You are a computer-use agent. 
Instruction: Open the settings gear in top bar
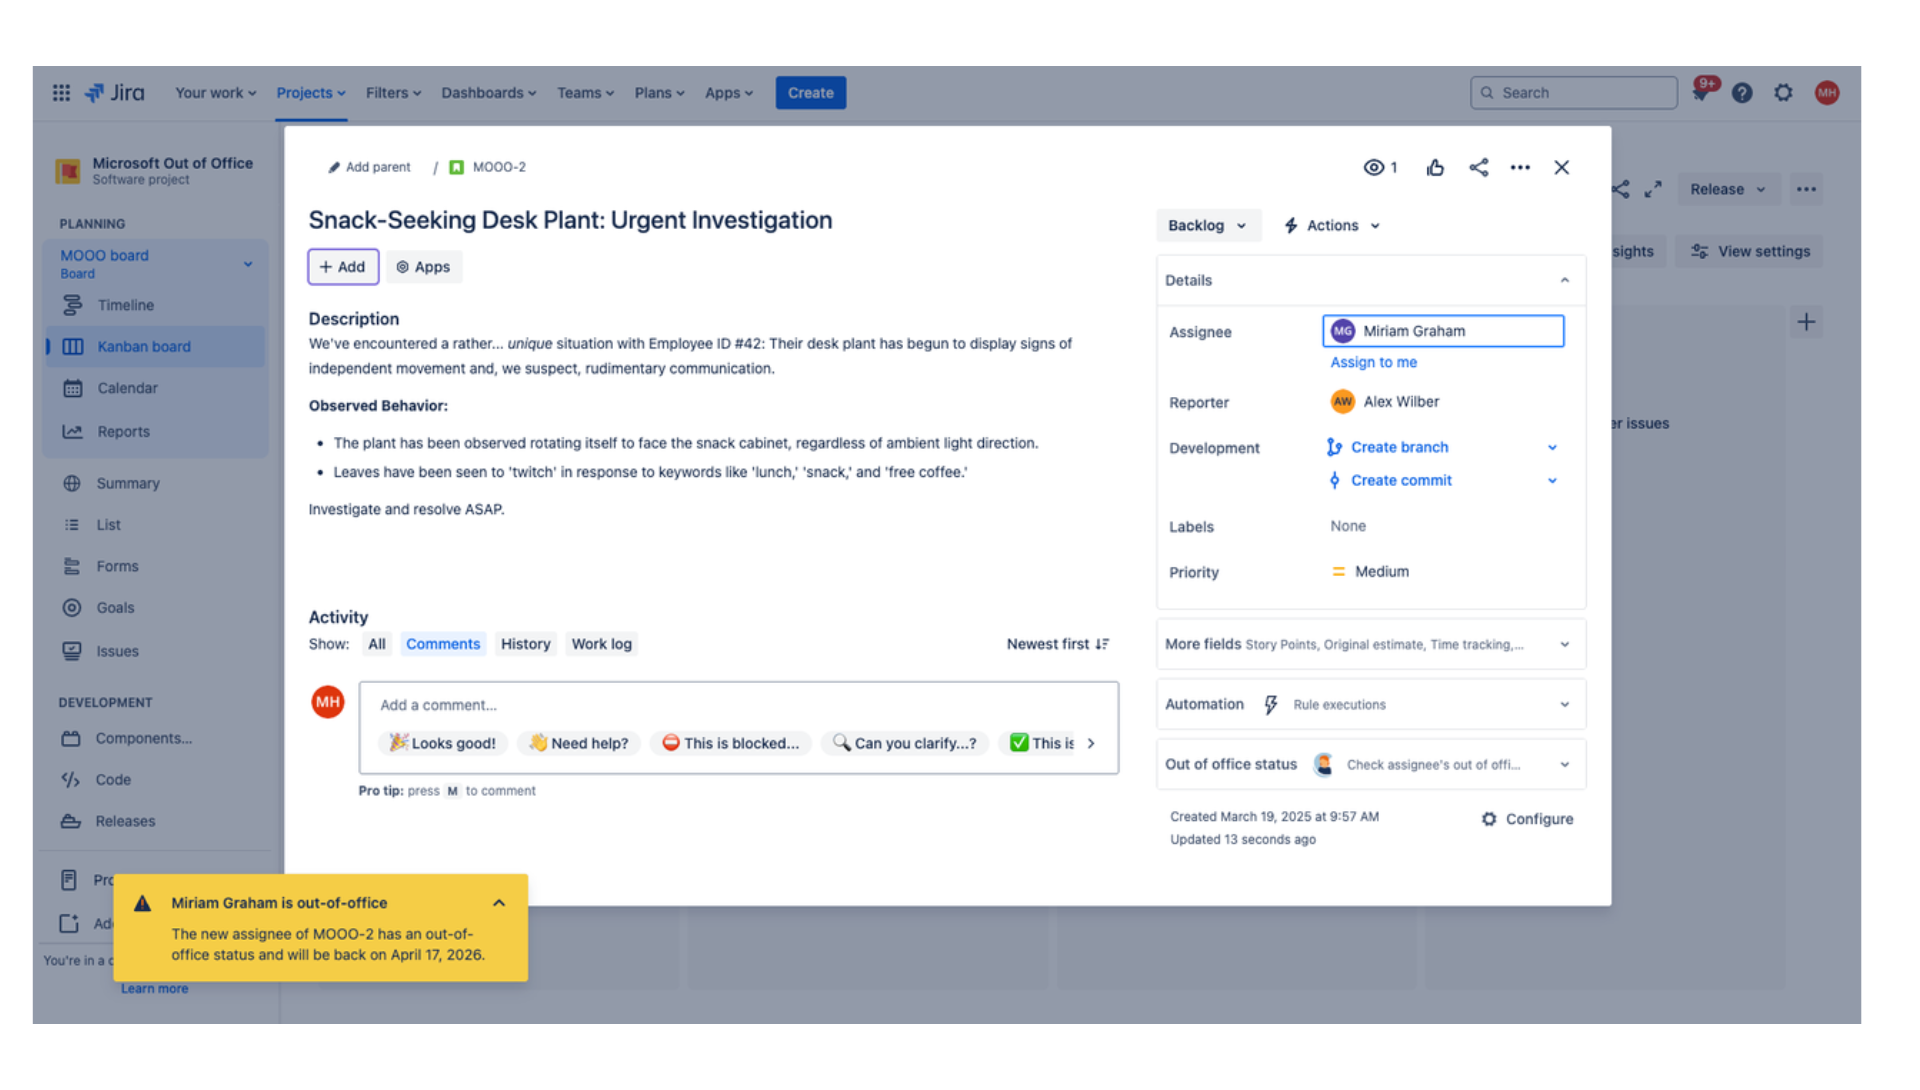[1783, 93]
